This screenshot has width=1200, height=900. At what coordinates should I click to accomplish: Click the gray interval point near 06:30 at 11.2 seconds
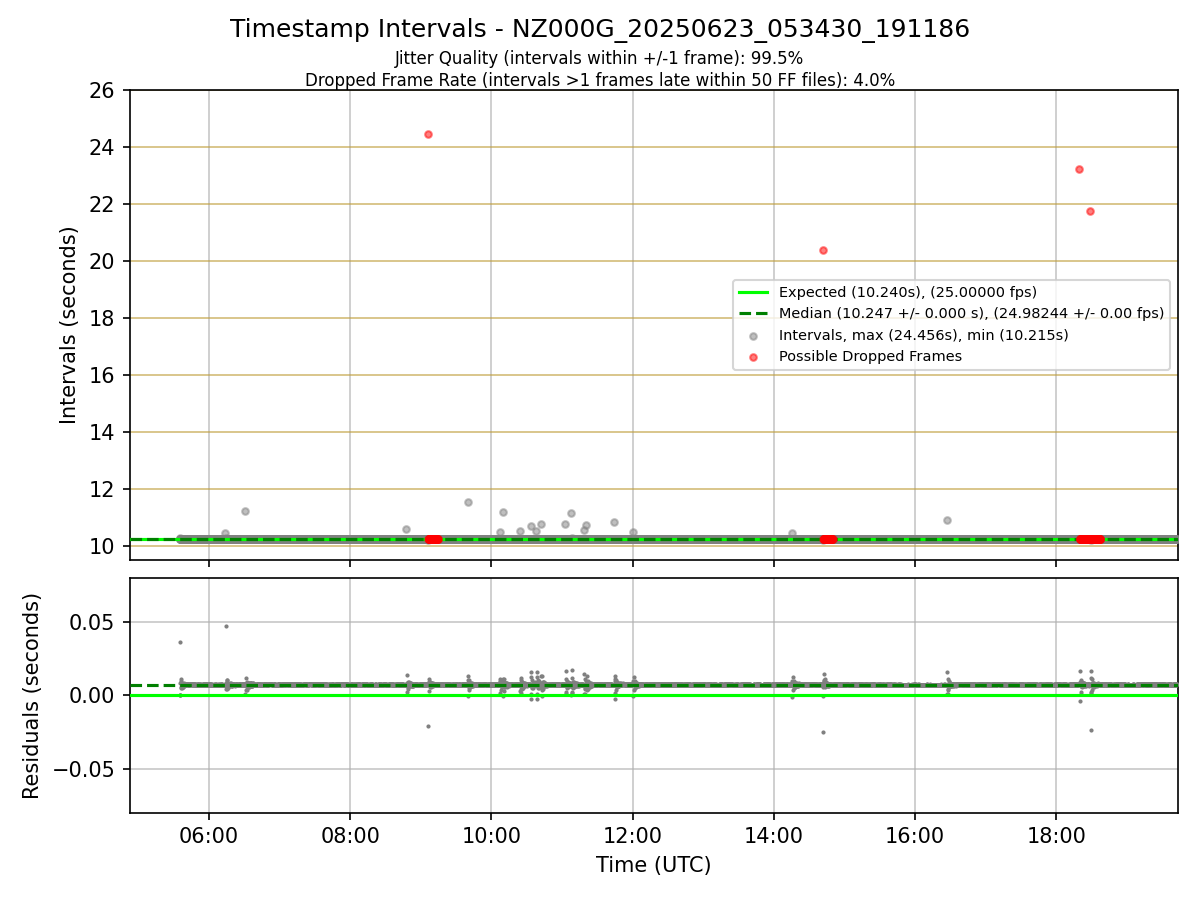click(245, 511)
